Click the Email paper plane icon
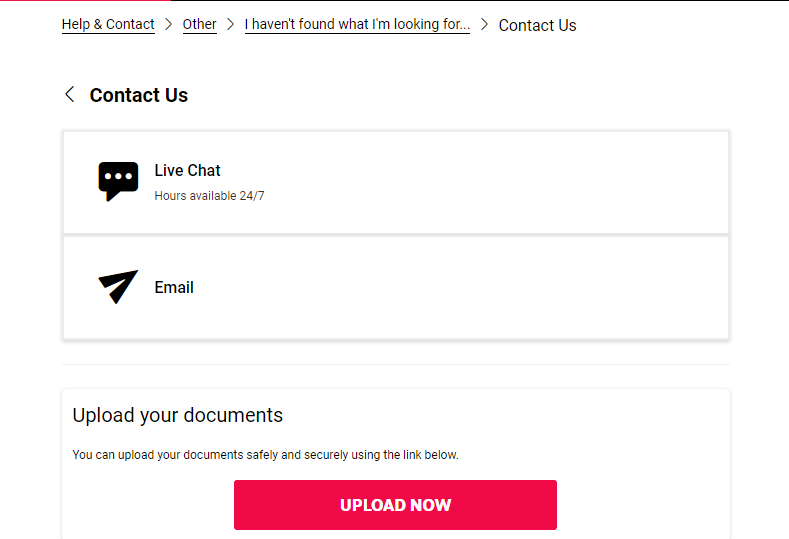 point(118,286)
